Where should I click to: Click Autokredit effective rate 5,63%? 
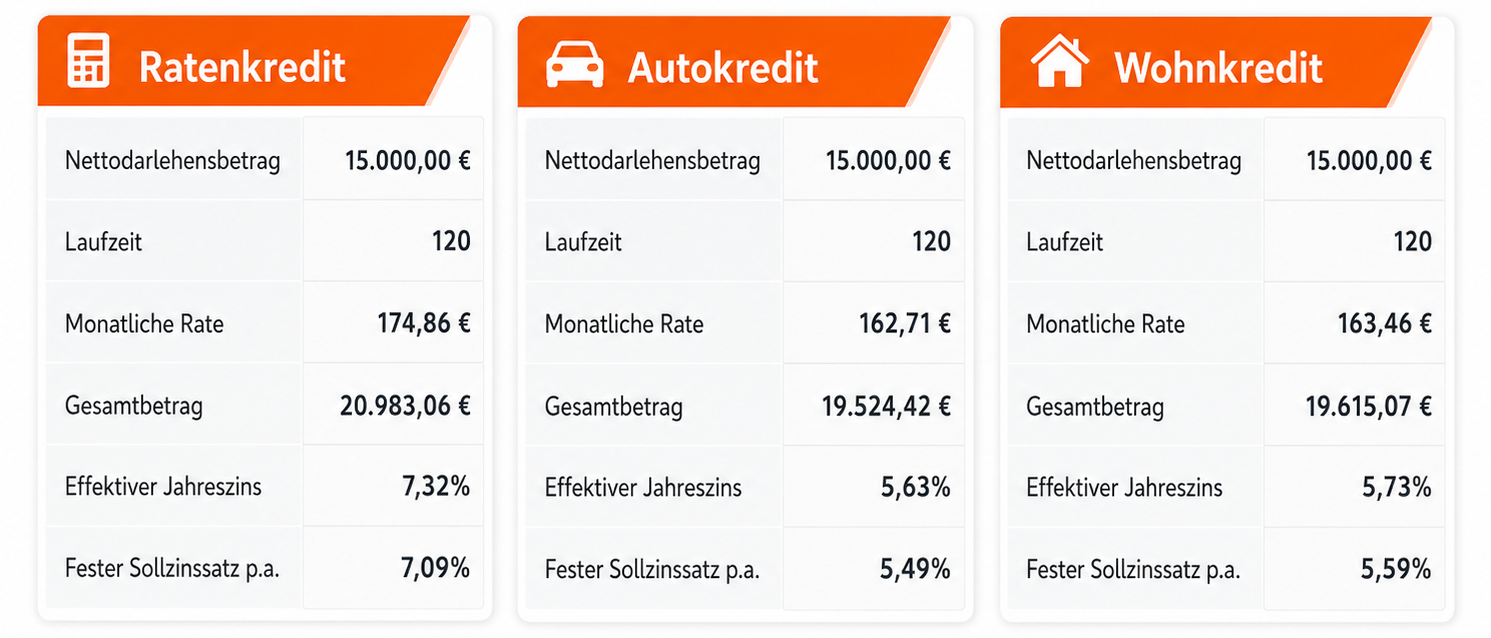915,487
